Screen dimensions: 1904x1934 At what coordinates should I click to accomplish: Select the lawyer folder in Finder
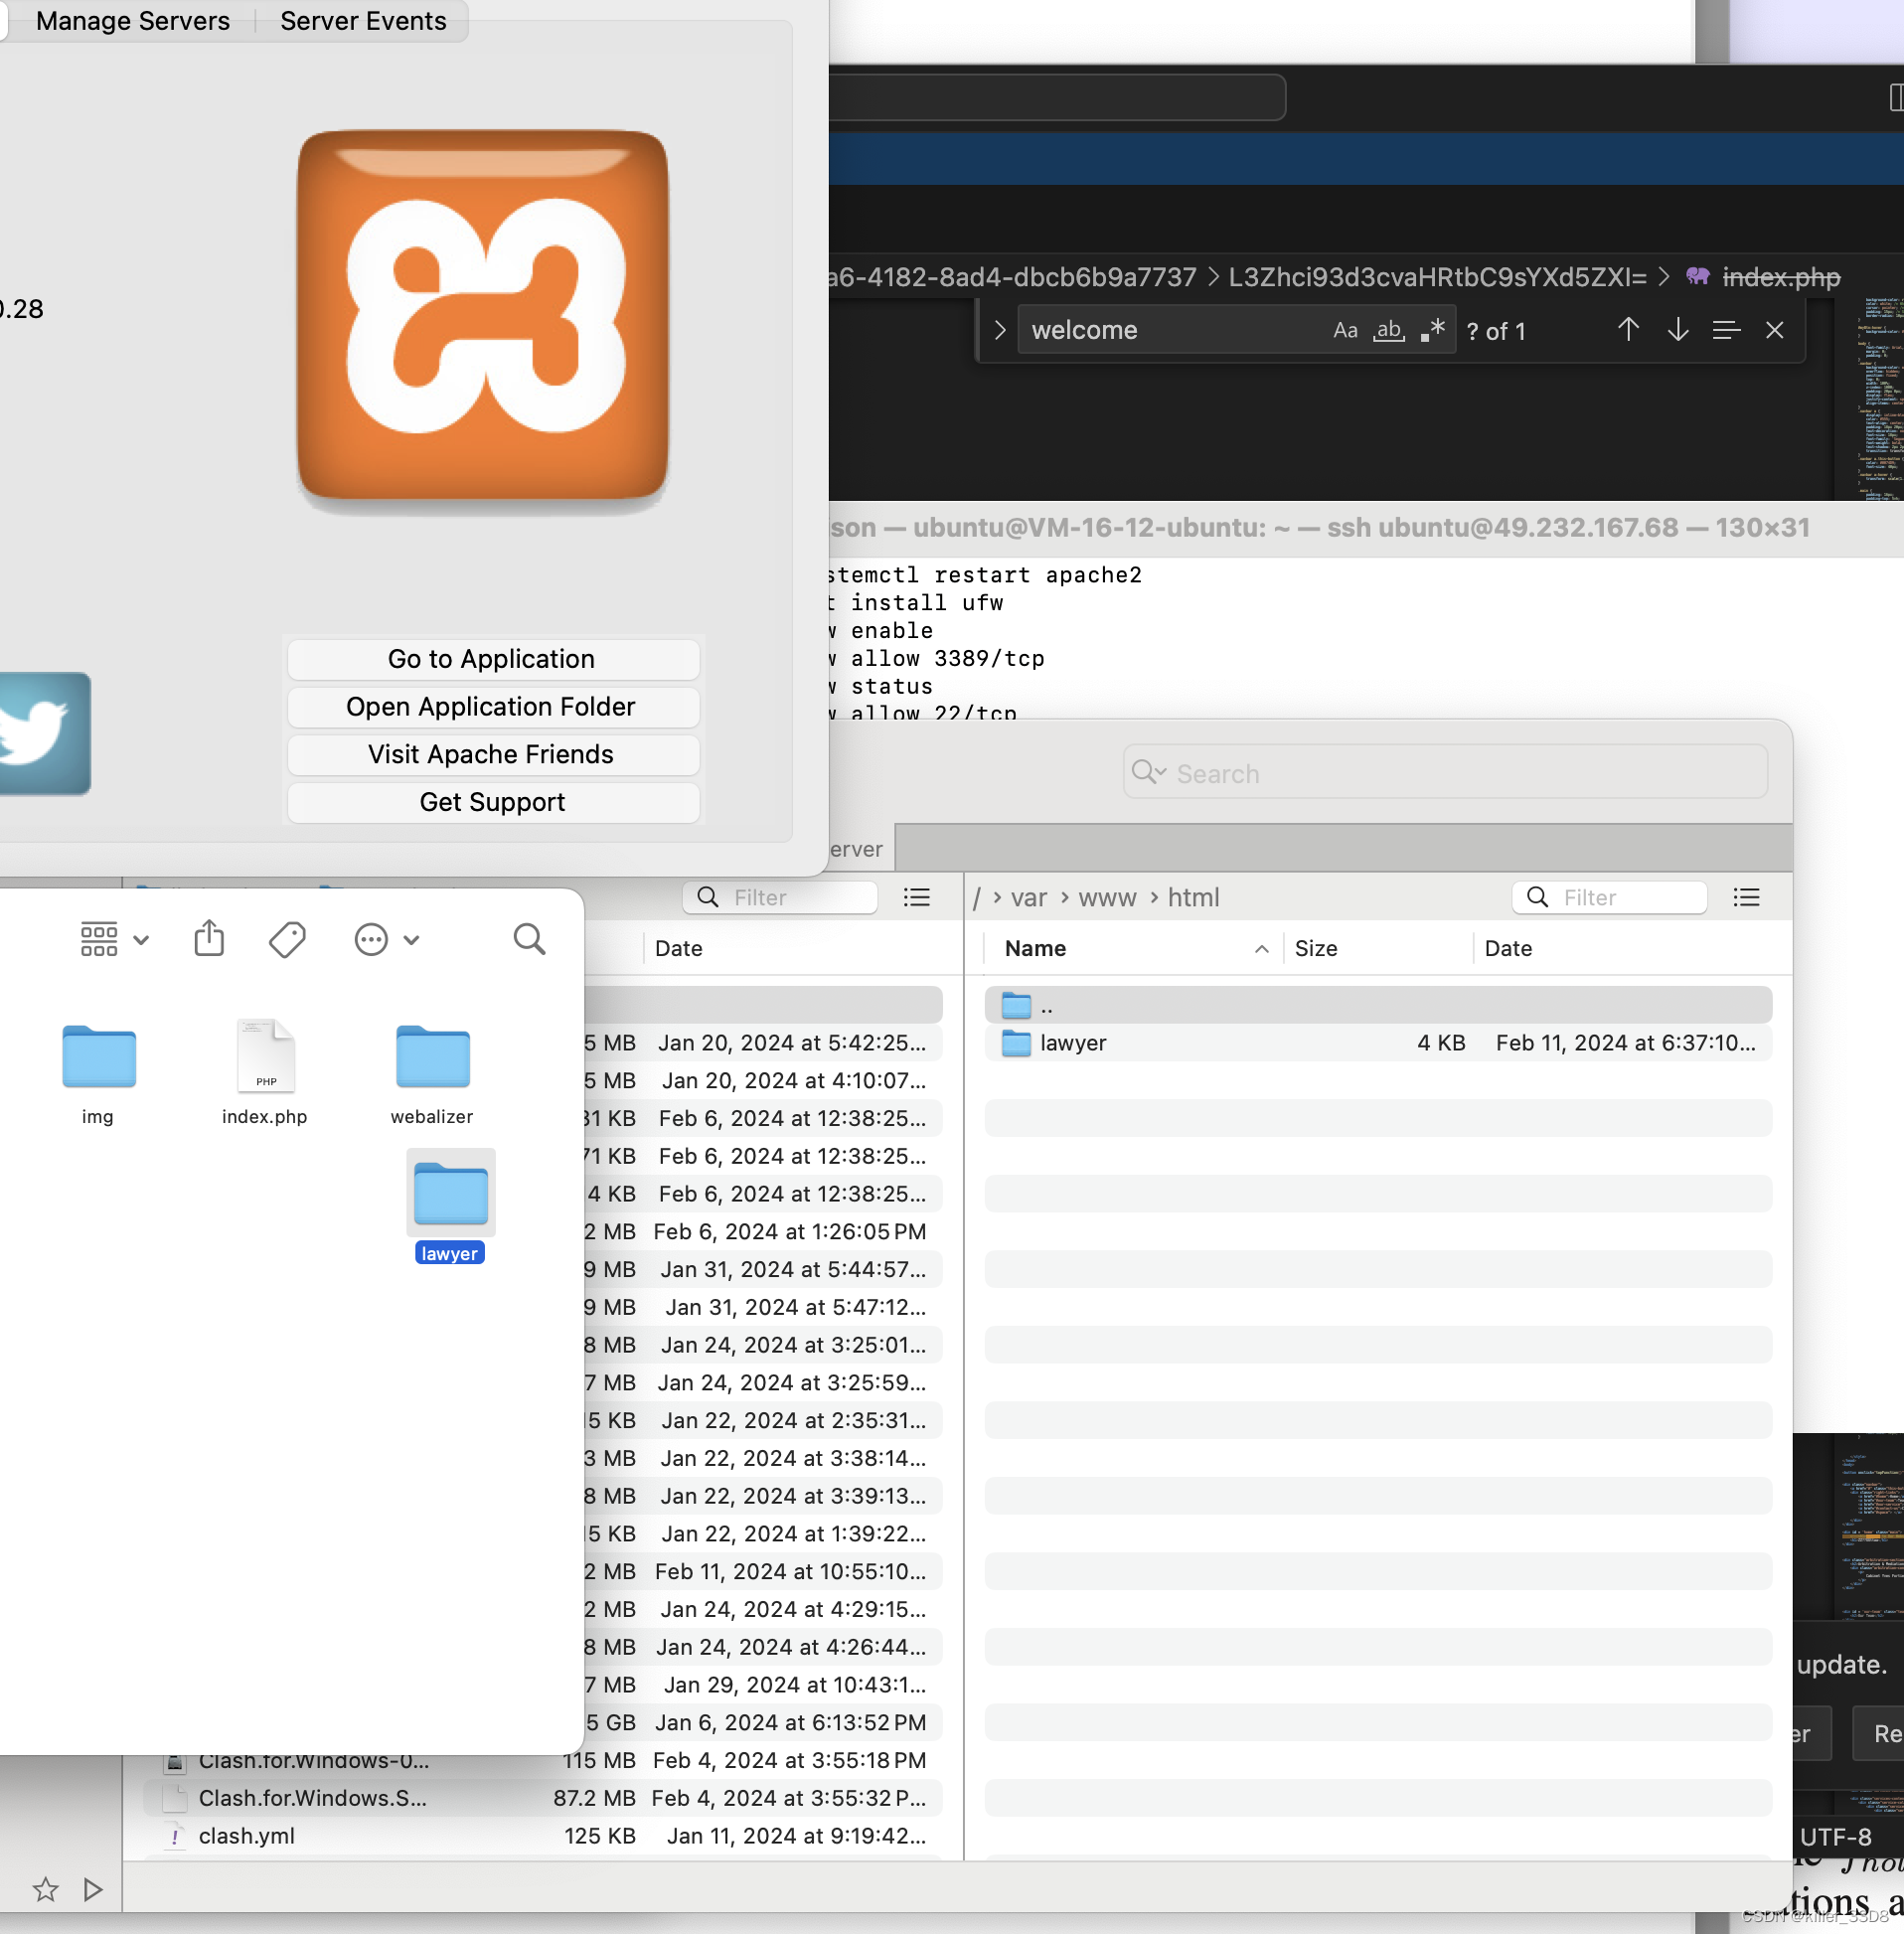pyautogui.click(x=450, y=1207)
